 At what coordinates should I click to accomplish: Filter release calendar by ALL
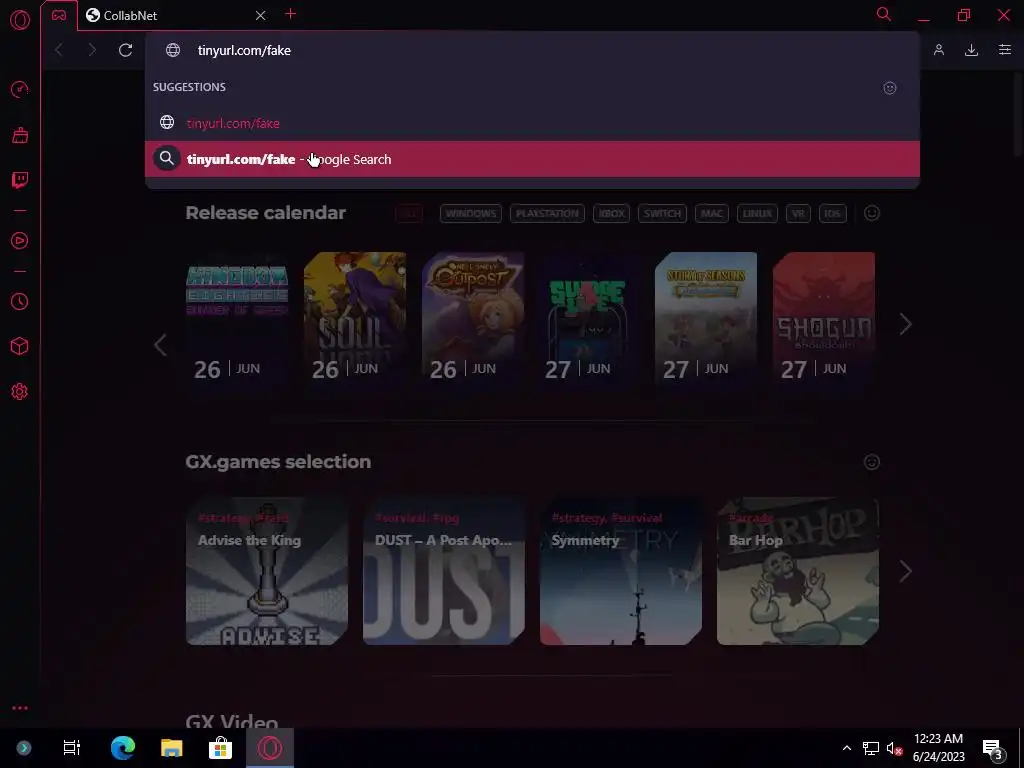(409, 214)
